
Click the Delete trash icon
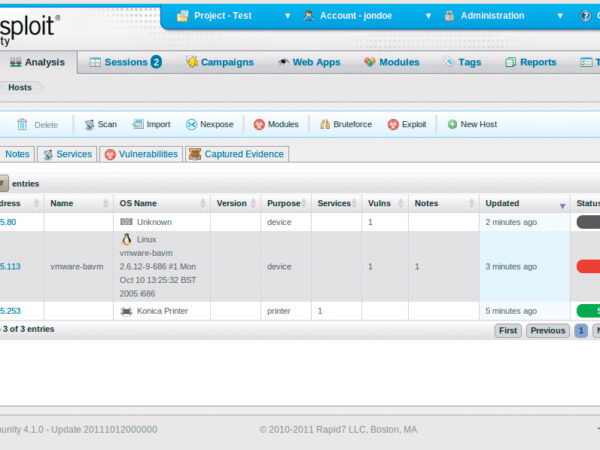(22, 125)
